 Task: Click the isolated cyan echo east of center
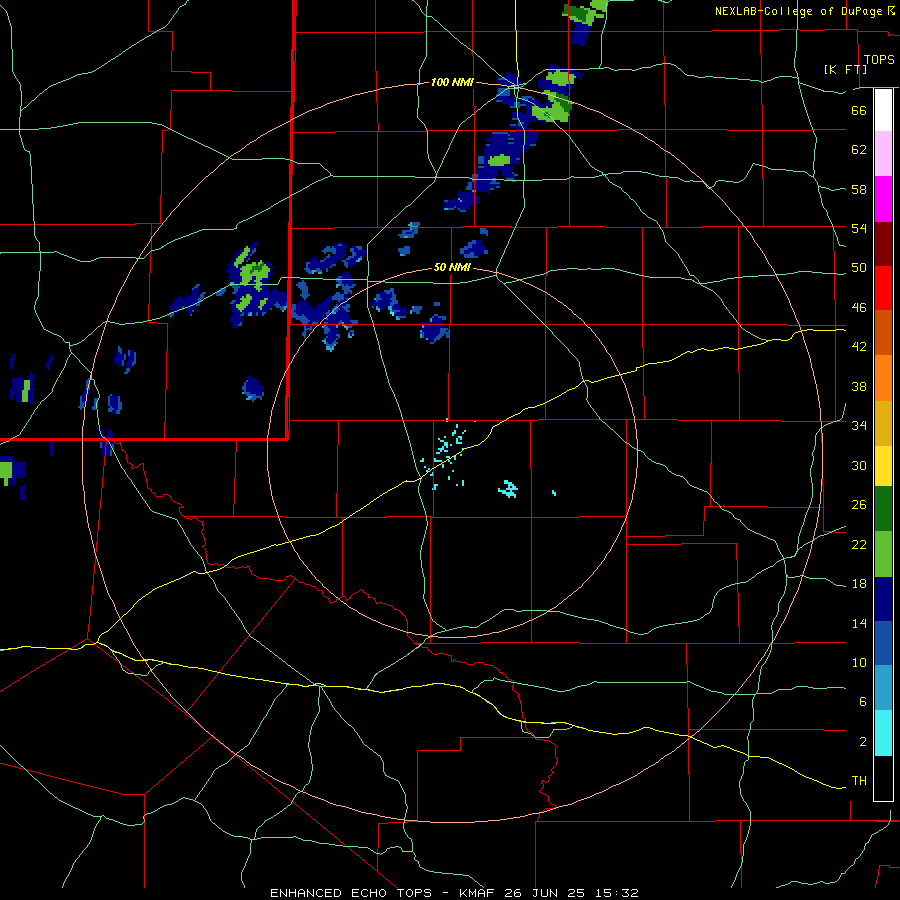pos(508,489)
